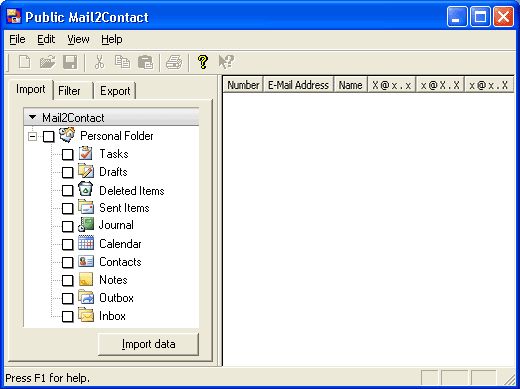
Task: Click the Paste clipboard icon
Action: [145, 62]
